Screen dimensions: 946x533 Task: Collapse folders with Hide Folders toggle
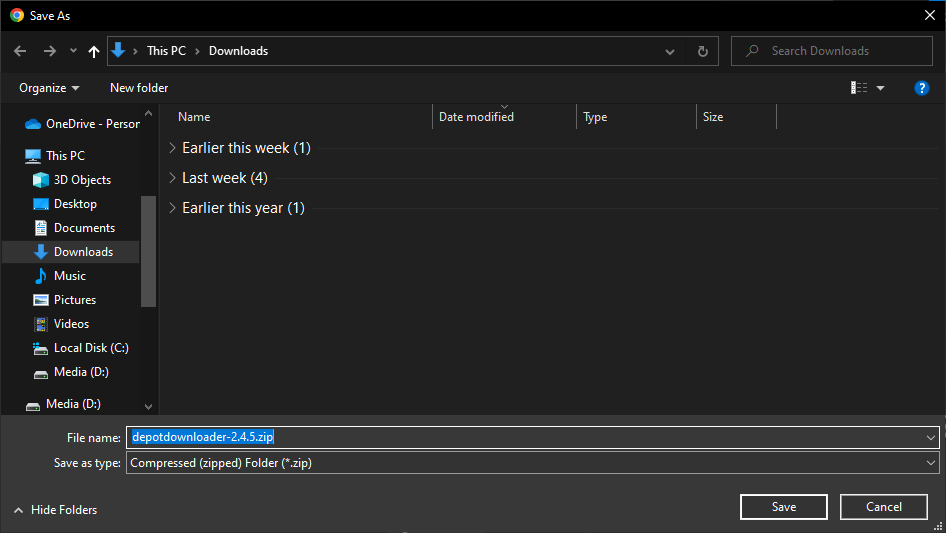(55, 510)
